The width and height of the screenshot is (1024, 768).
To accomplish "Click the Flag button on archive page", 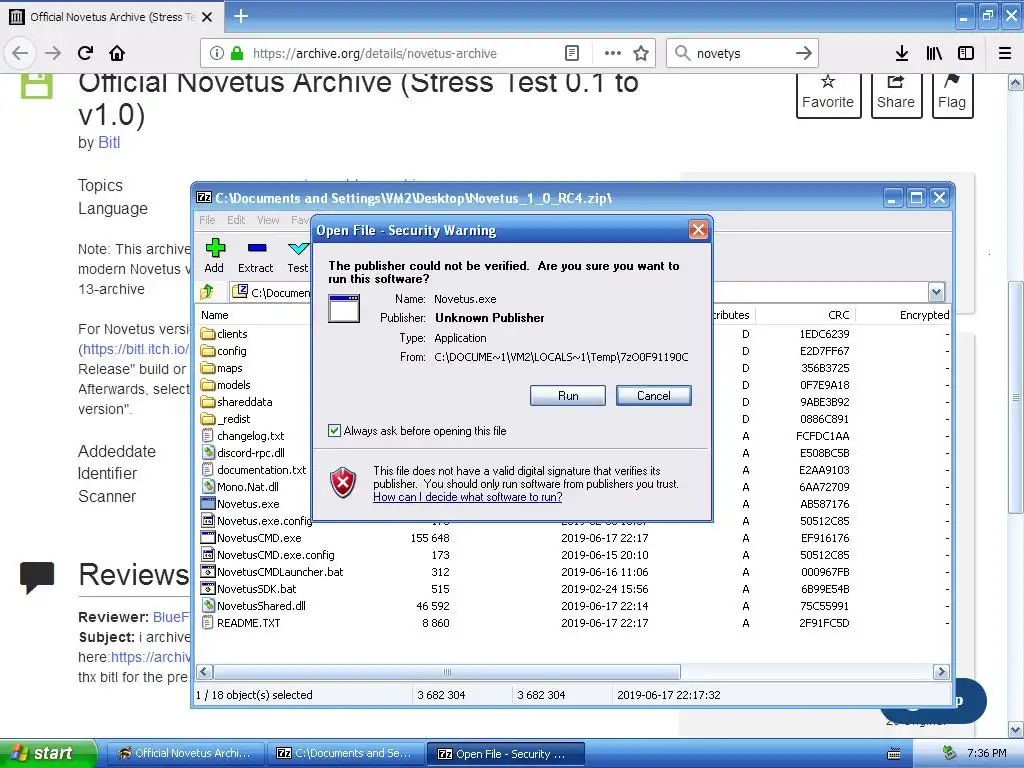I will click(x=952, y=95).
